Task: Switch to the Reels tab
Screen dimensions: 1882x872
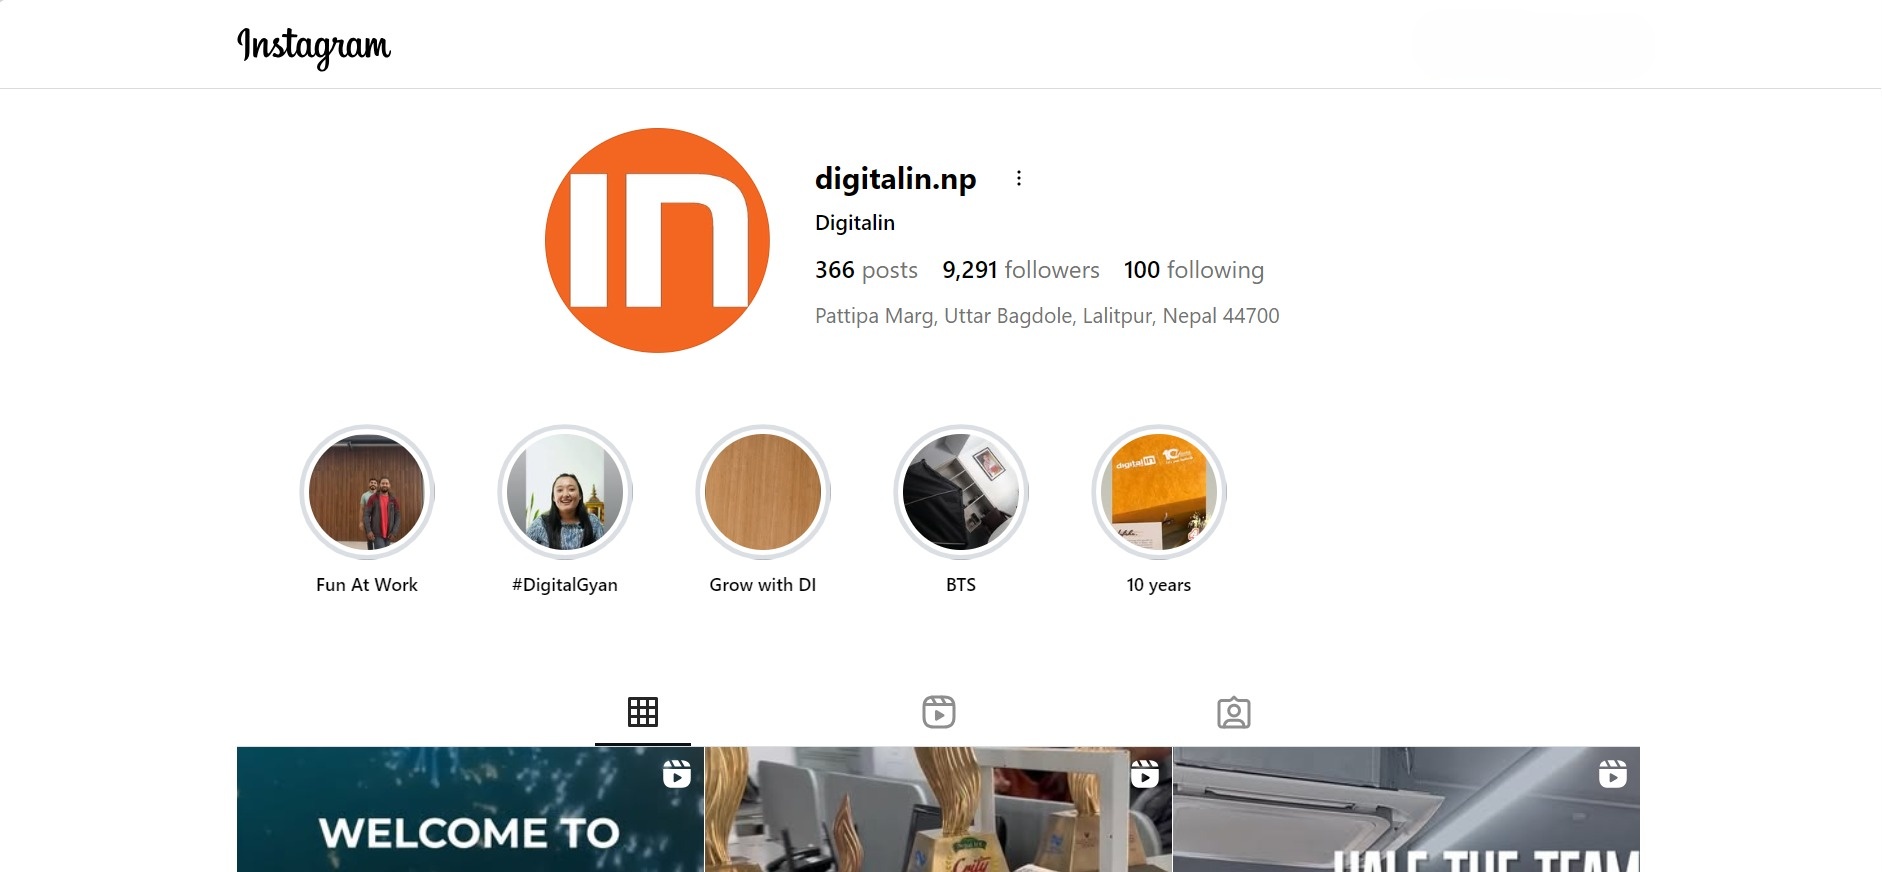Action: coord(938,712)
